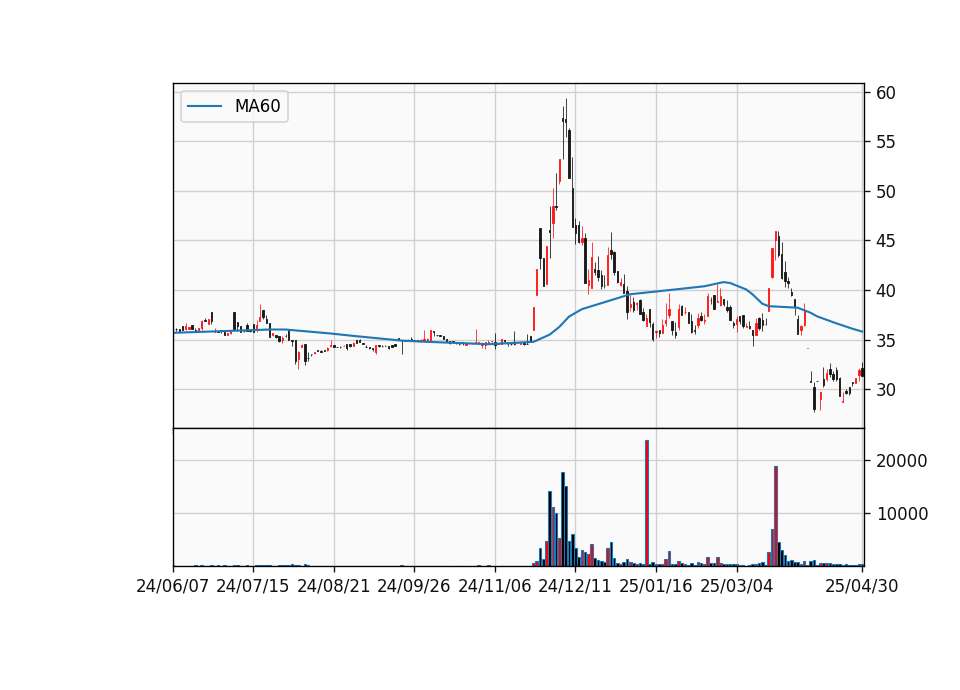Click the 60 price axis label

[x=885, y=93]
